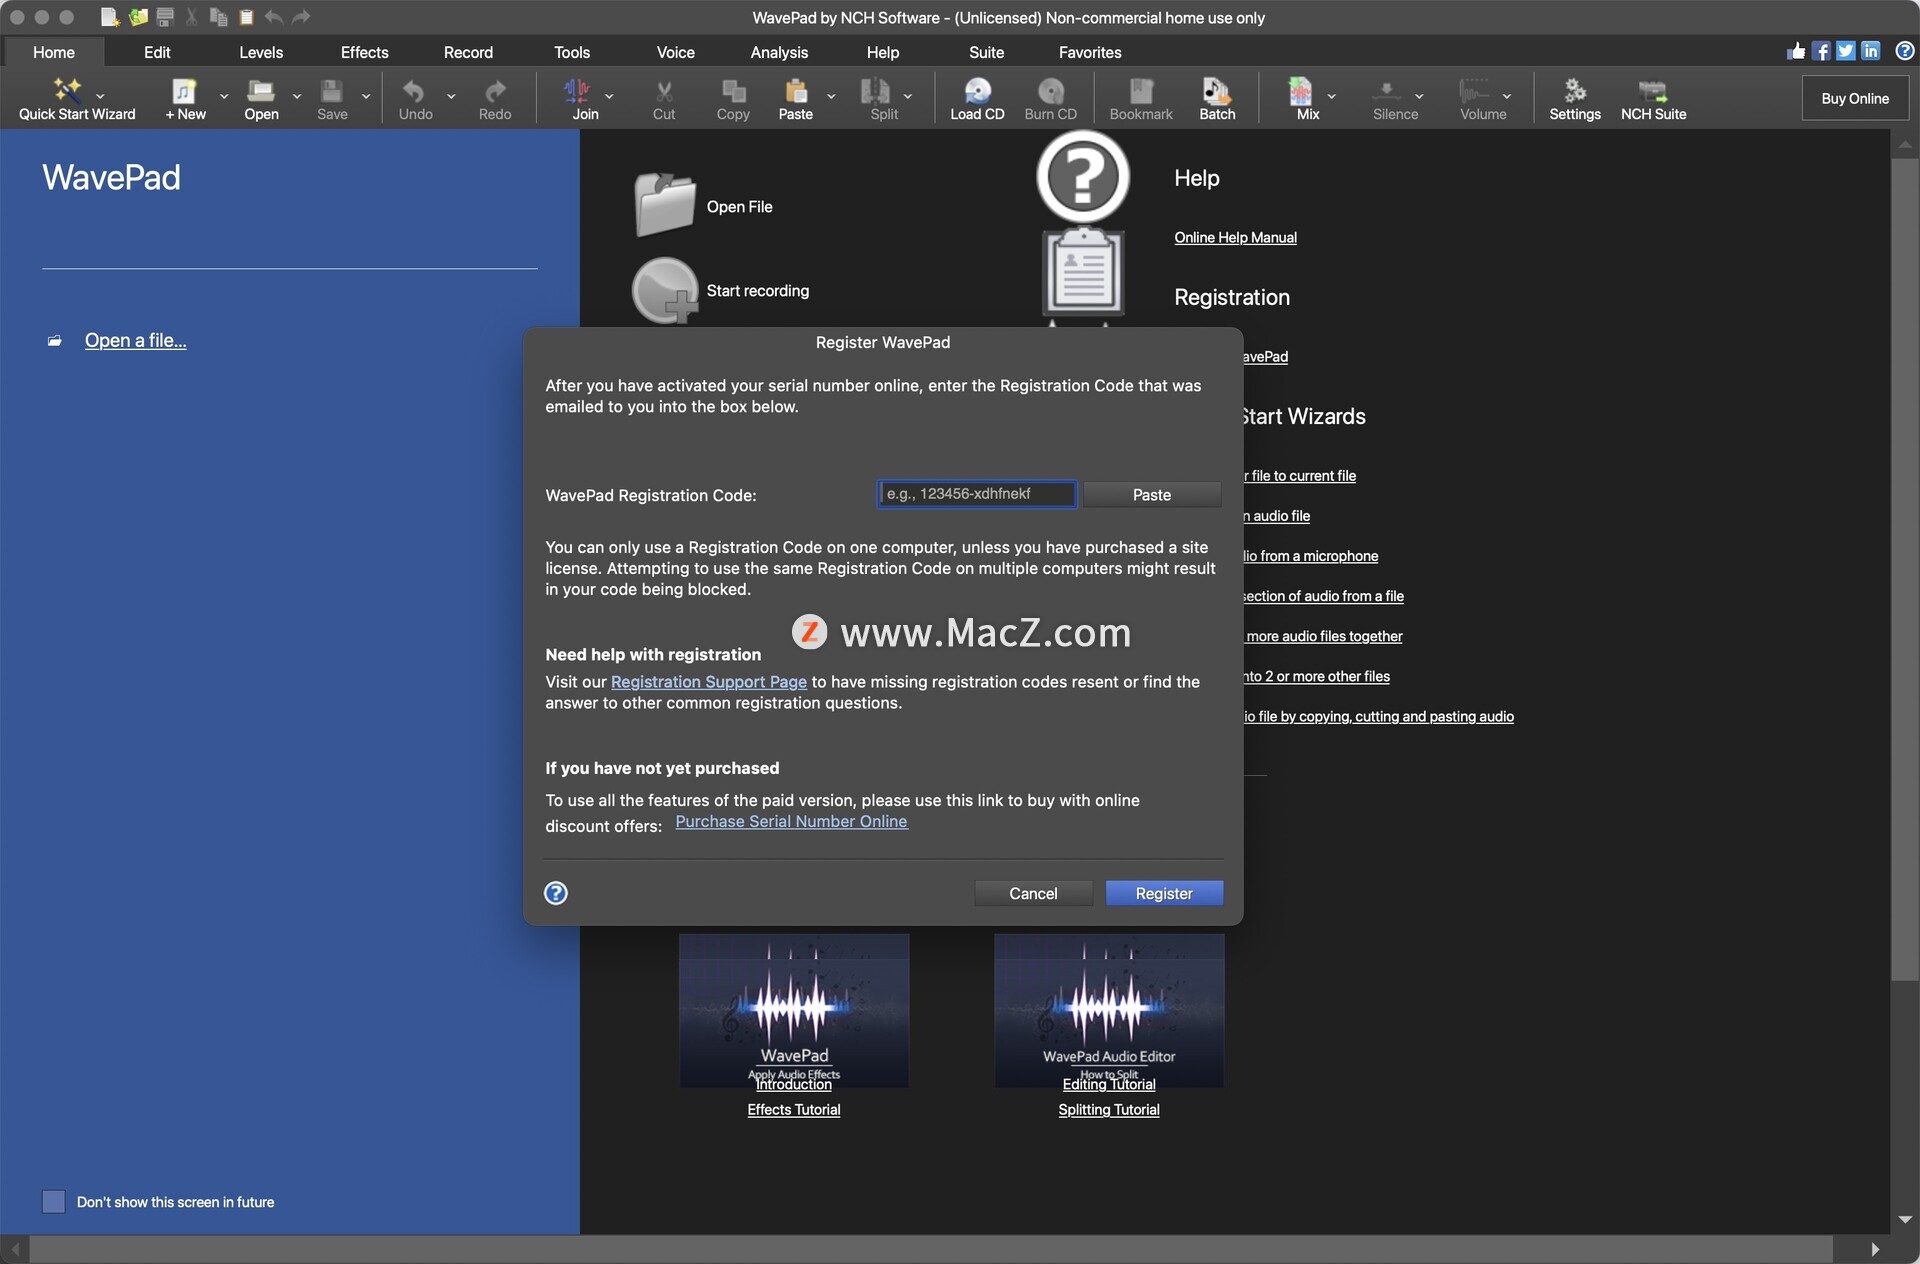Expand the Save dropdown arrow
This screenshot has height=1264, width=1920.
[366, 96]
